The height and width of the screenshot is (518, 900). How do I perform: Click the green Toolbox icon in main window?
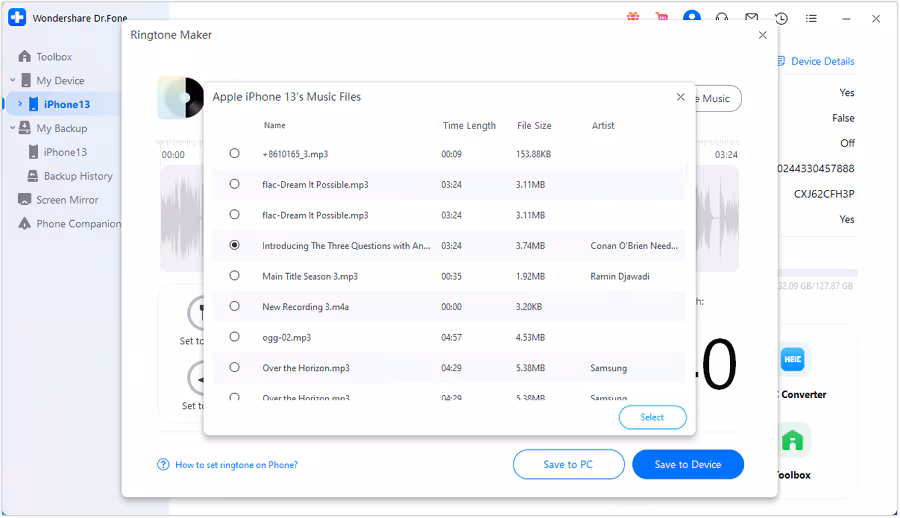[x=793, y=440]
